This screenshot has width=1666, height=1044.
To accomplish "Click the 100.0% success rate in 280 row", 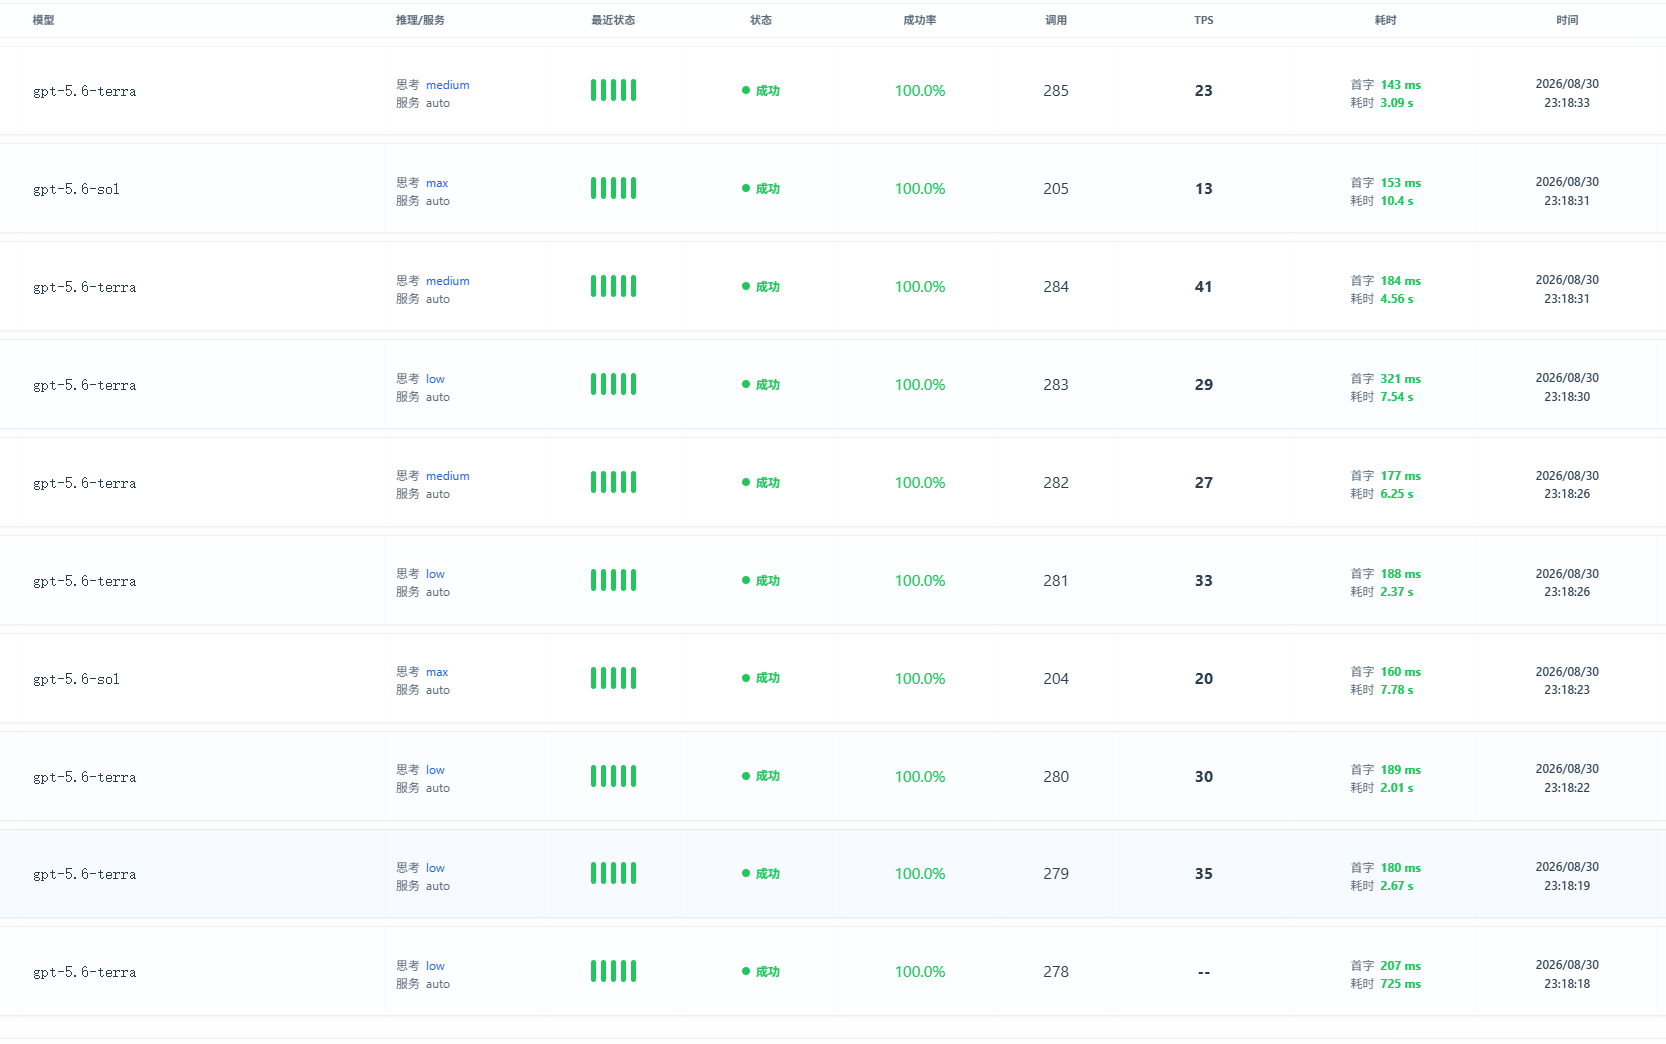I will (x=920, y=776).
